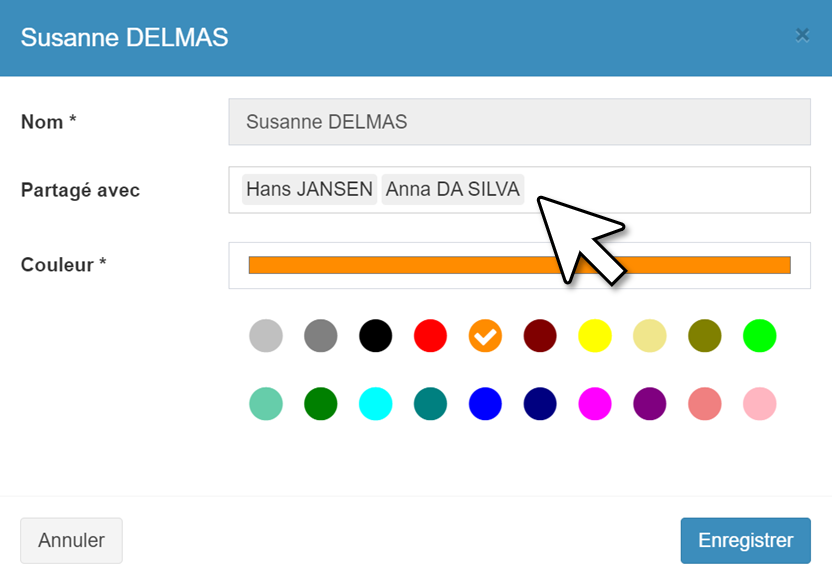
Task: Choose the bright yellow color swatch
Action: coord(595,336)
